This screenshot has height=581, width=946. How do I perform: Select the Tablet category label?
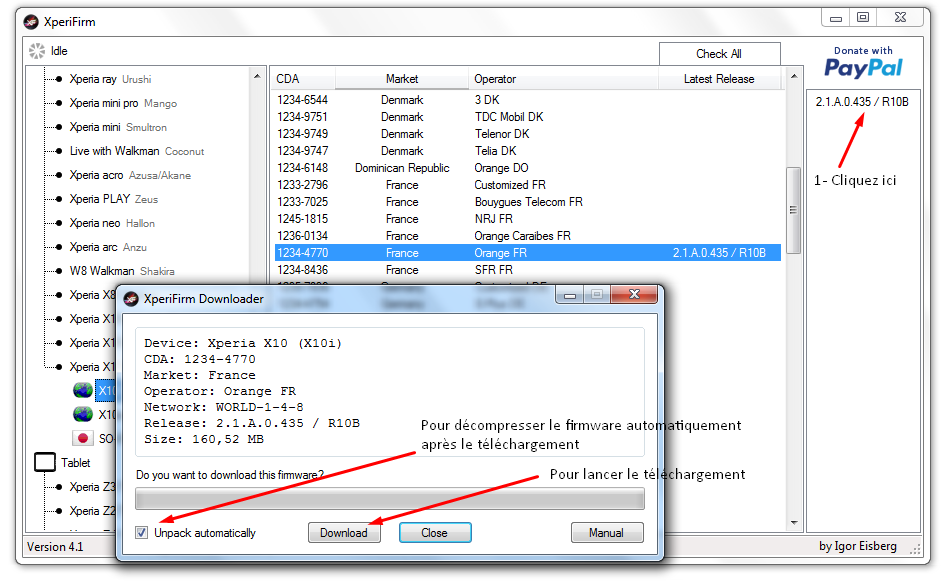[76, 463]
